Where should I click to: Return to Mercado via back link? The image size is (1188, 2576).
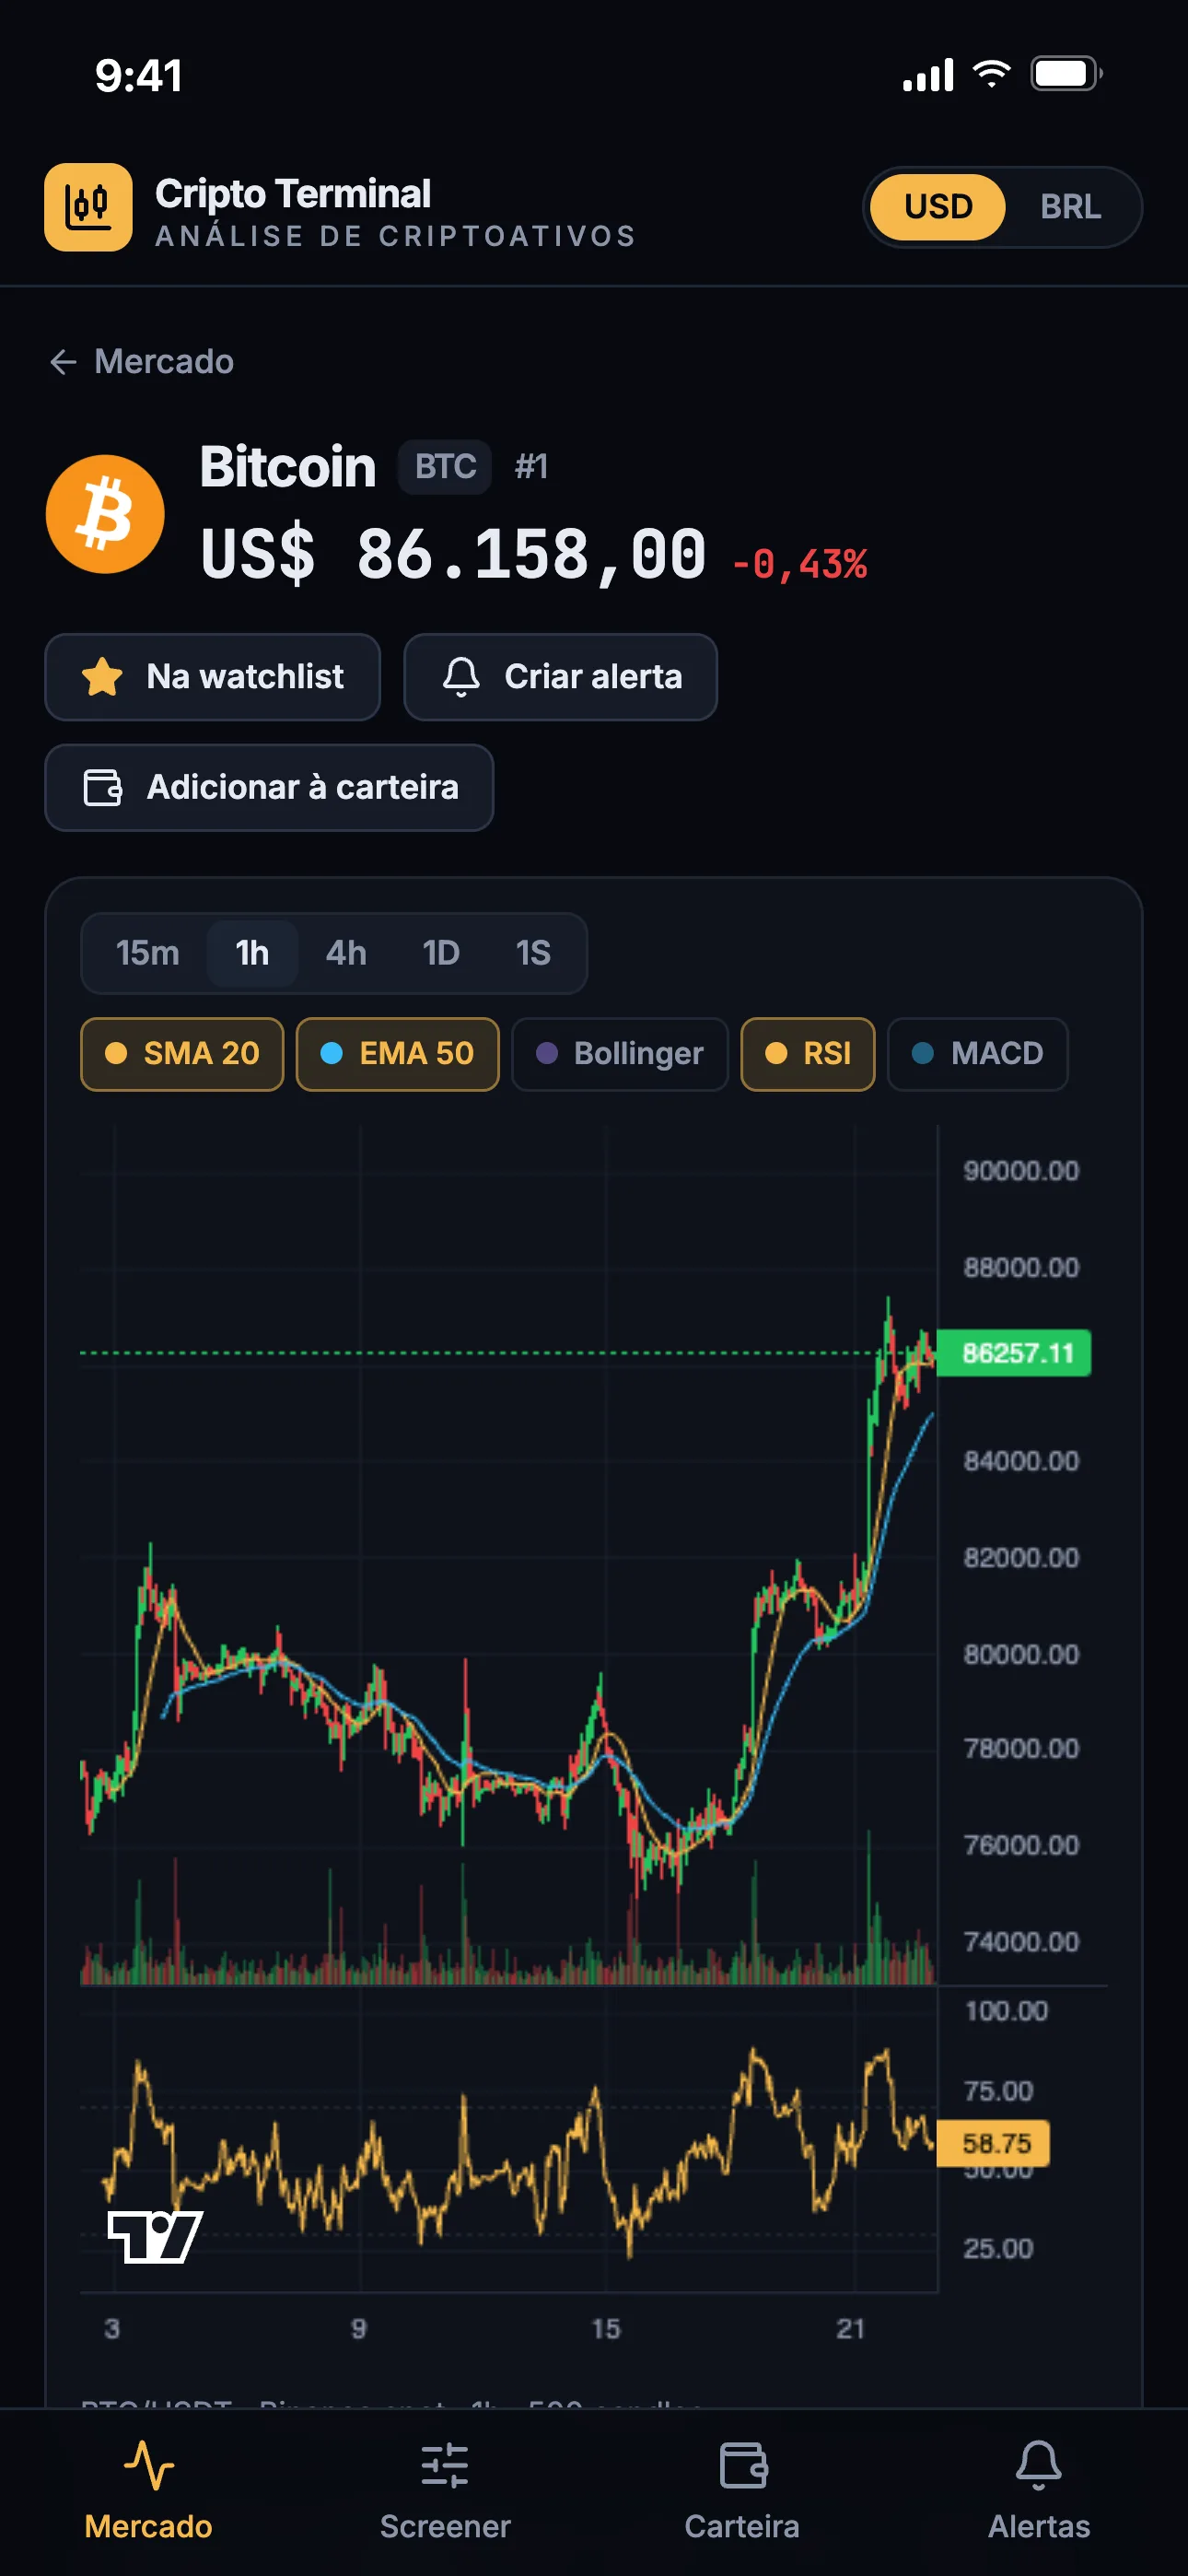tap(141, 362)
